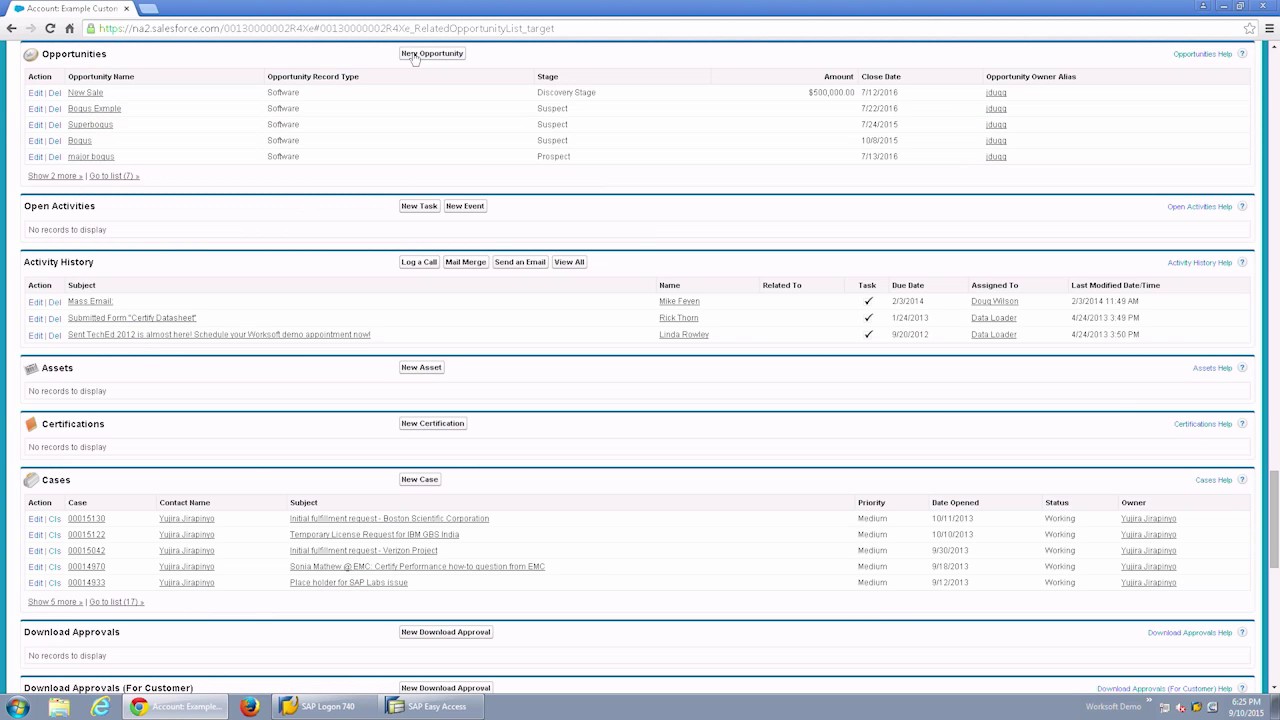Bookmark this page with star icon
The height and width of the screenshot is (720, 1280).
coord(1249,28)
